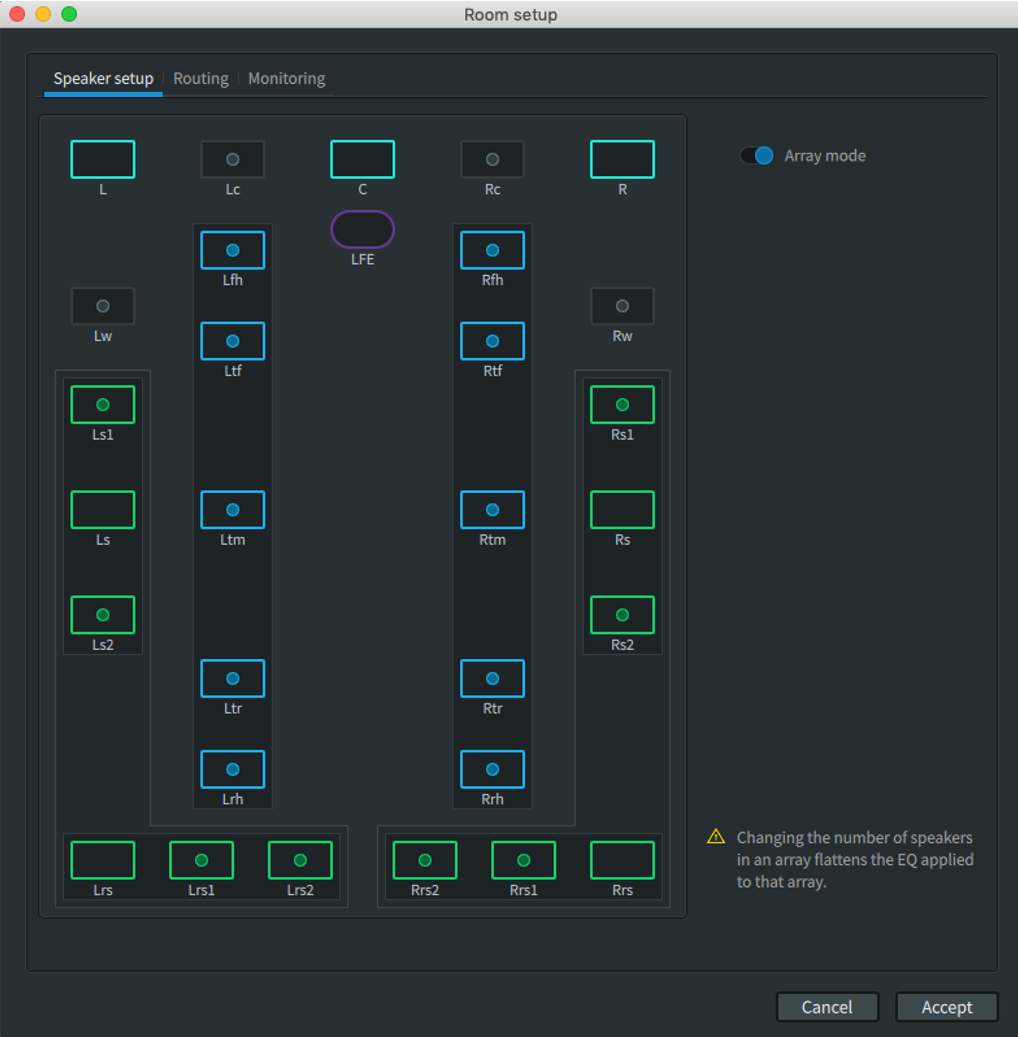Image resolution: width=1018 pixels, height=1037 pixels.
Task: Enable the Rc speaker
Action: (492, 159)
